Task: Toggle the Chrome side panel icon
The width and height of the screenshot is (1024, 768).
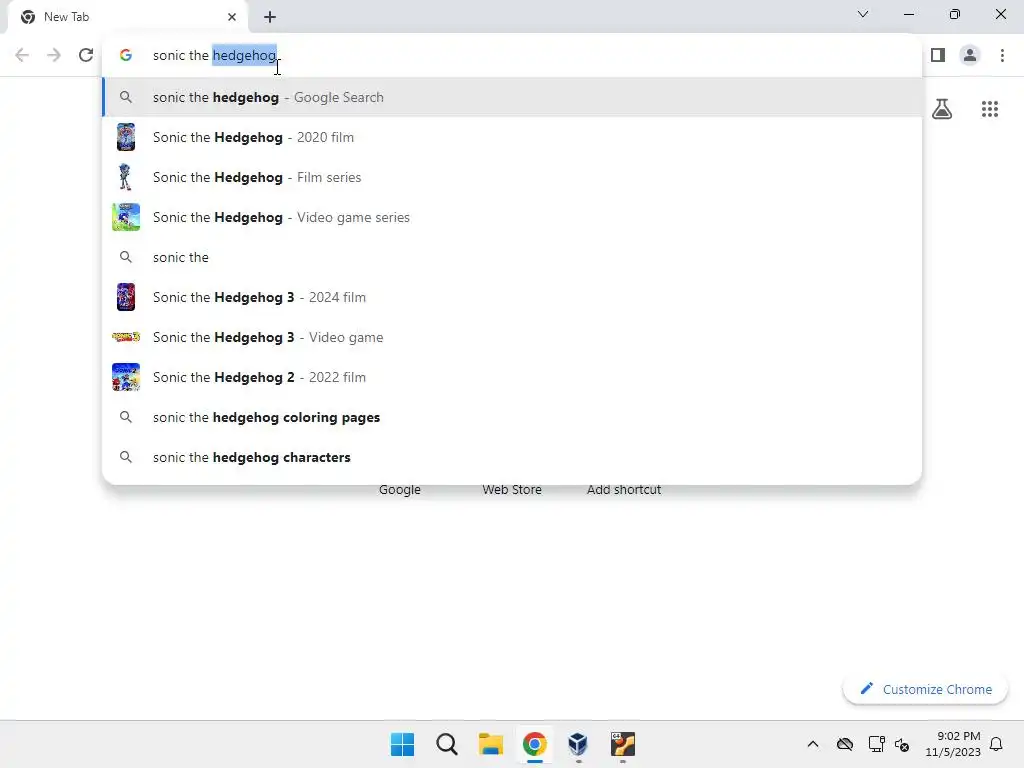Action: 938,55
